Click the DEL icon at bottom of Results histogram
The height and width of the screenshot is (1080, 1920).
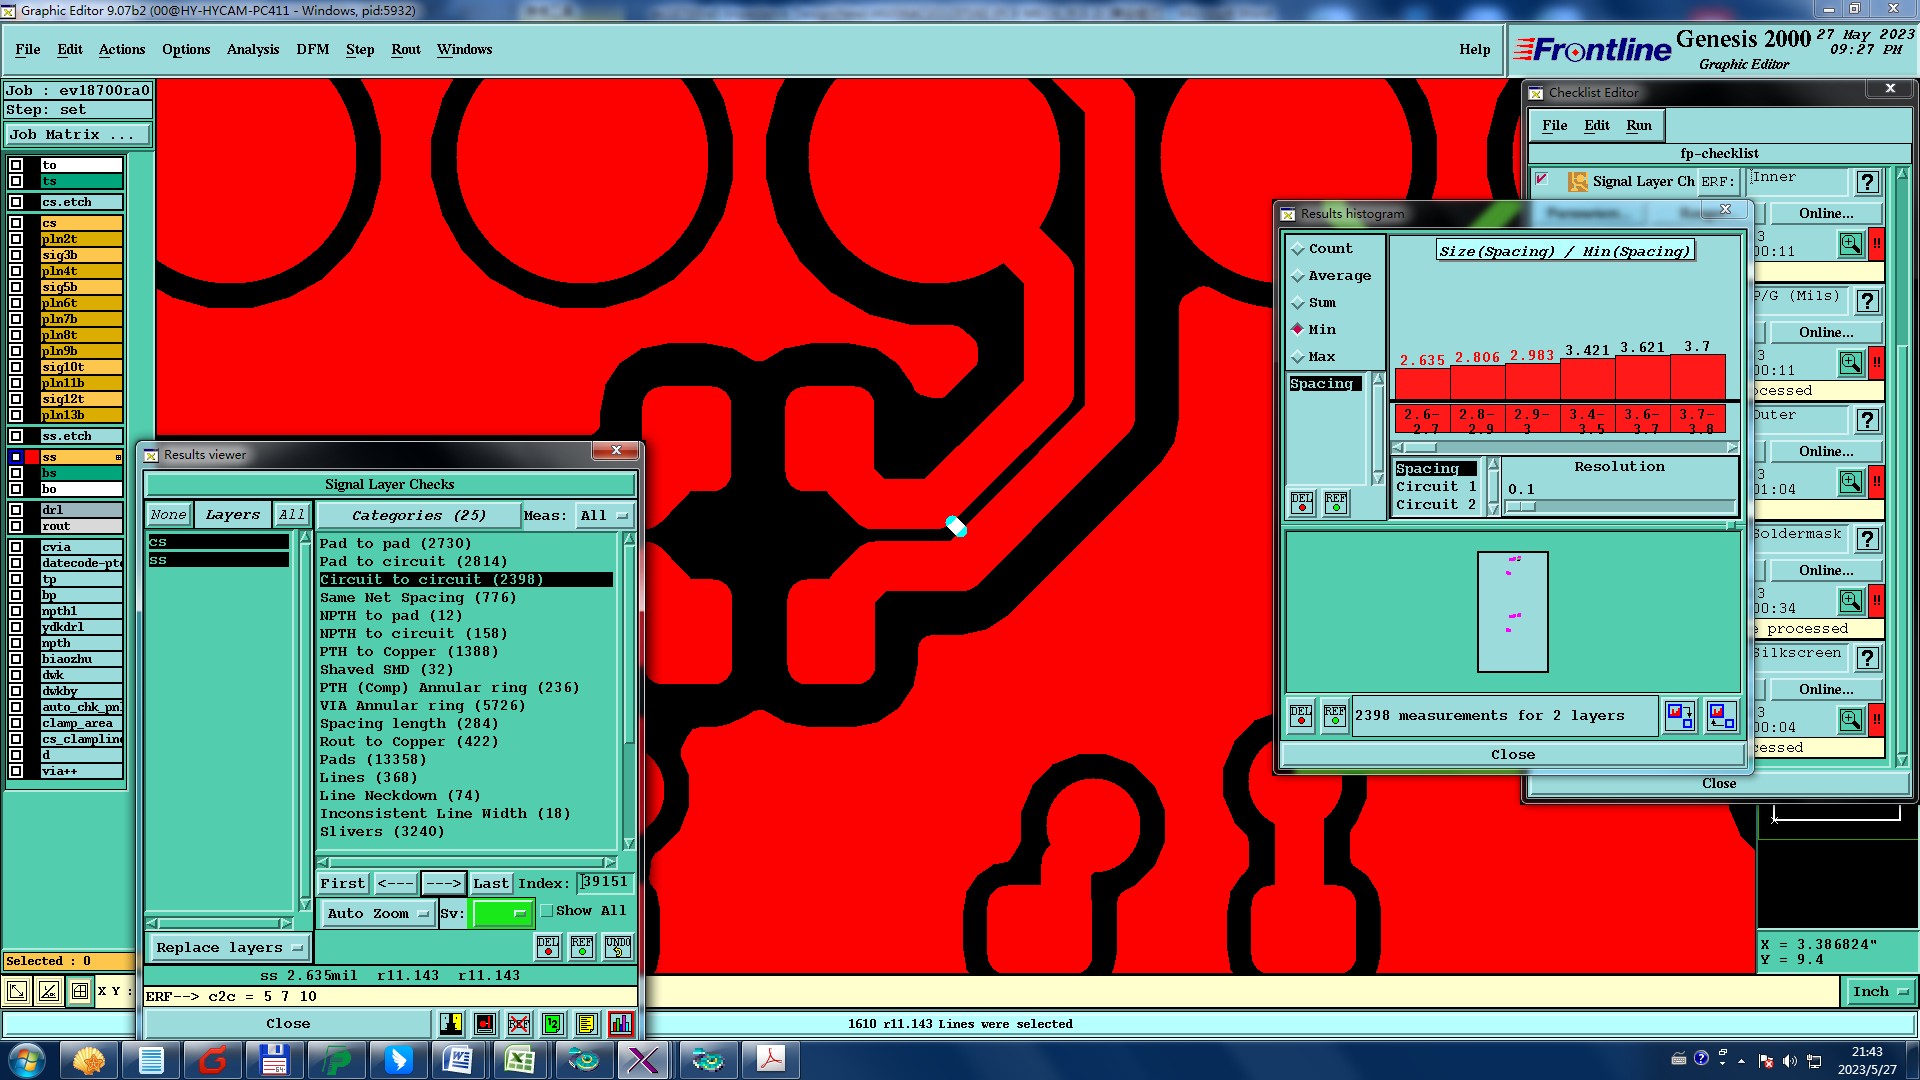[1300, 715]
